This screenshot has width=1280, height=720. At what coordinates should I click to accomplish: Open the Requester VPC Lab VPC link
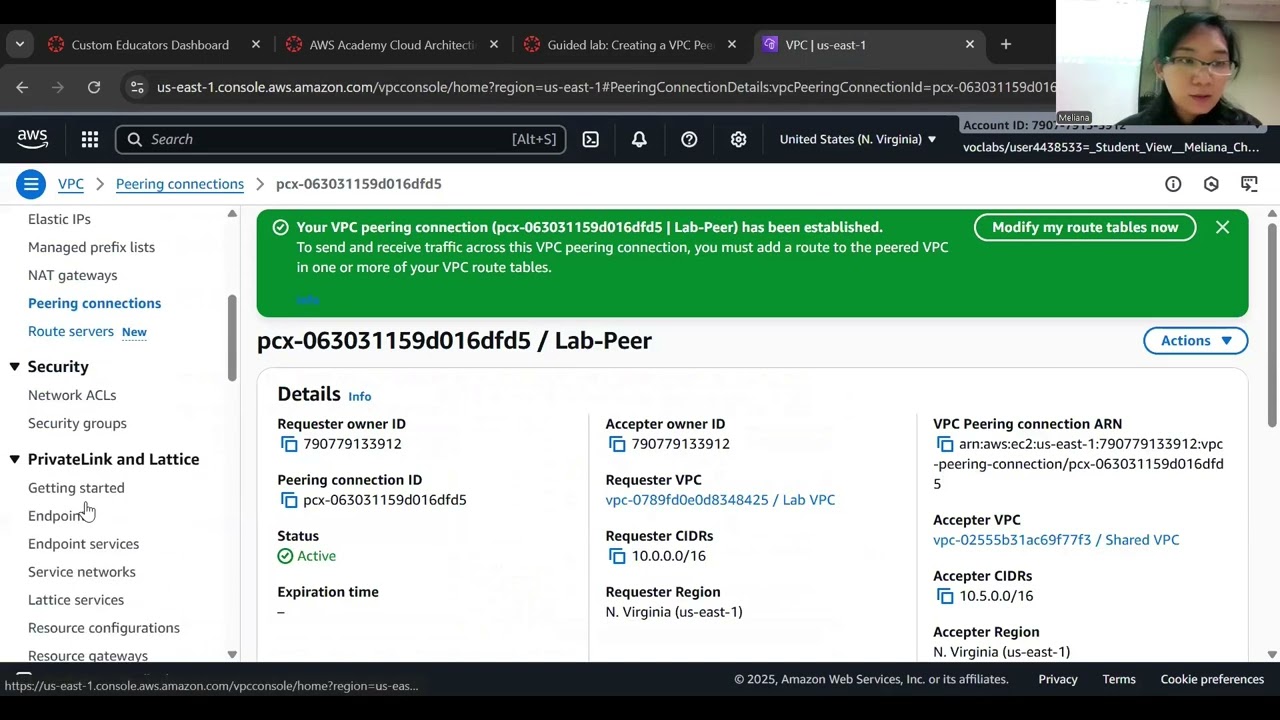tap(720, 500)
